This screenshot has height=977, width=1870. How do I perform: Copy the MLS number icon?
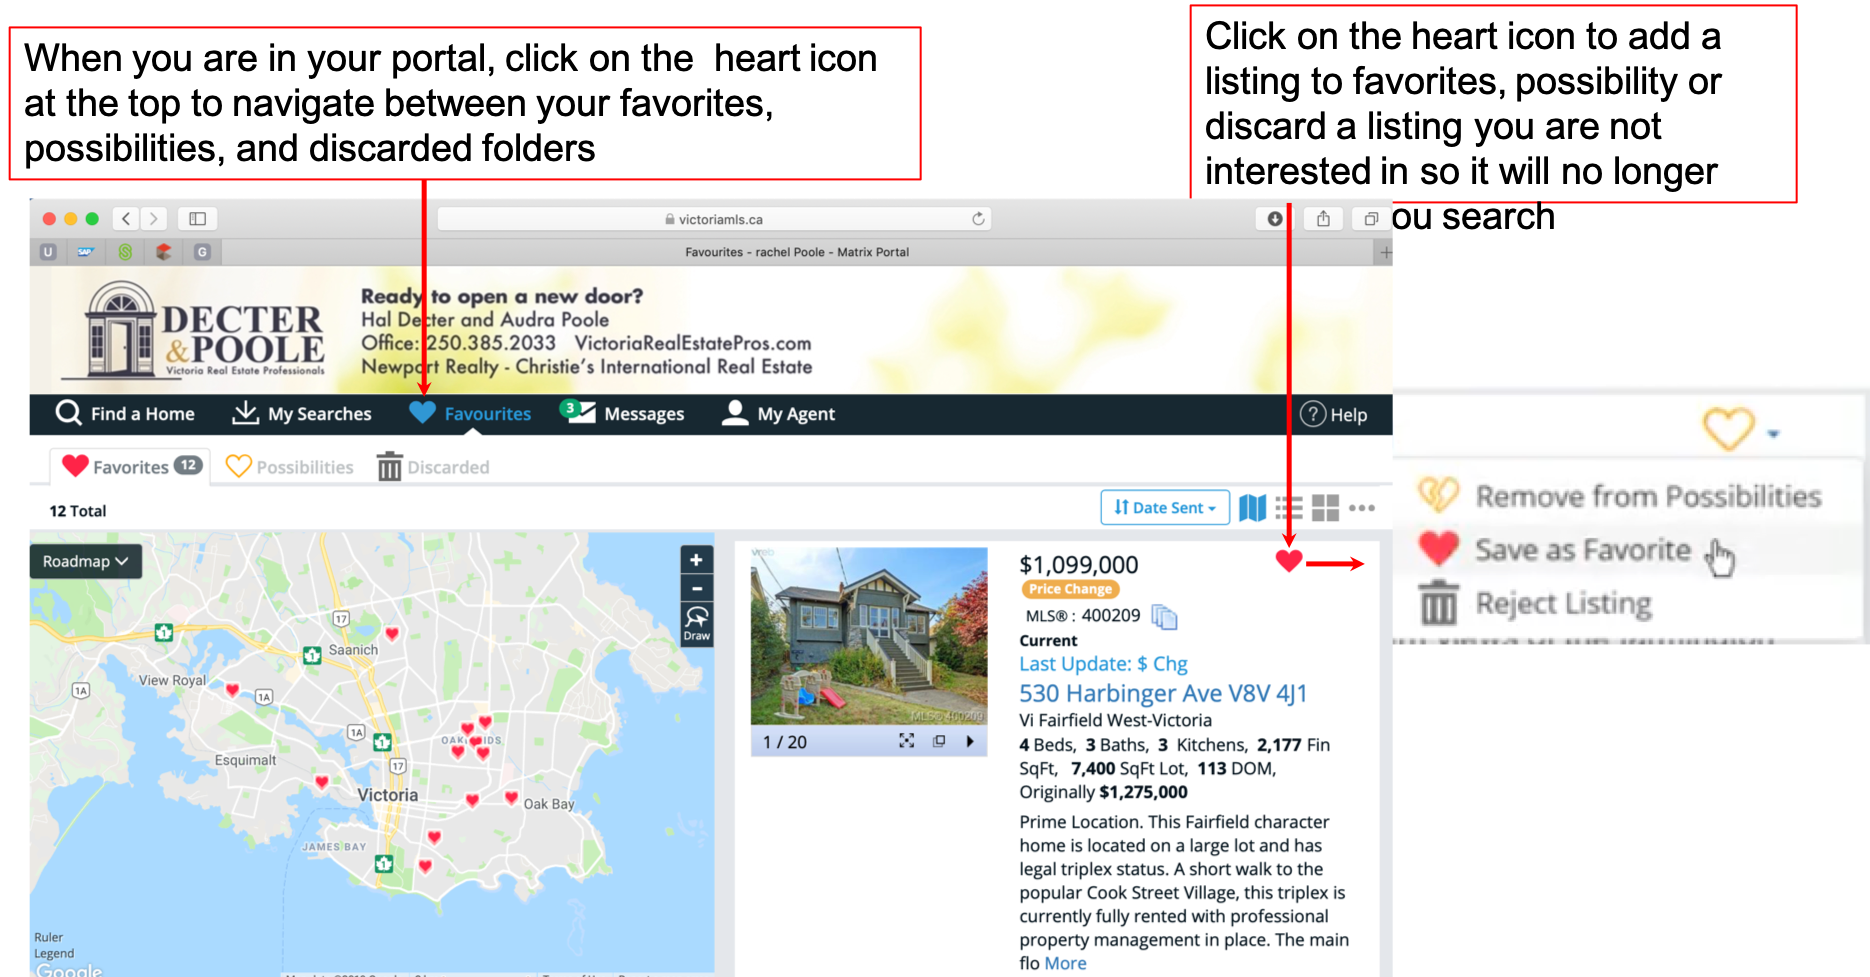(x=1164, y=617)
